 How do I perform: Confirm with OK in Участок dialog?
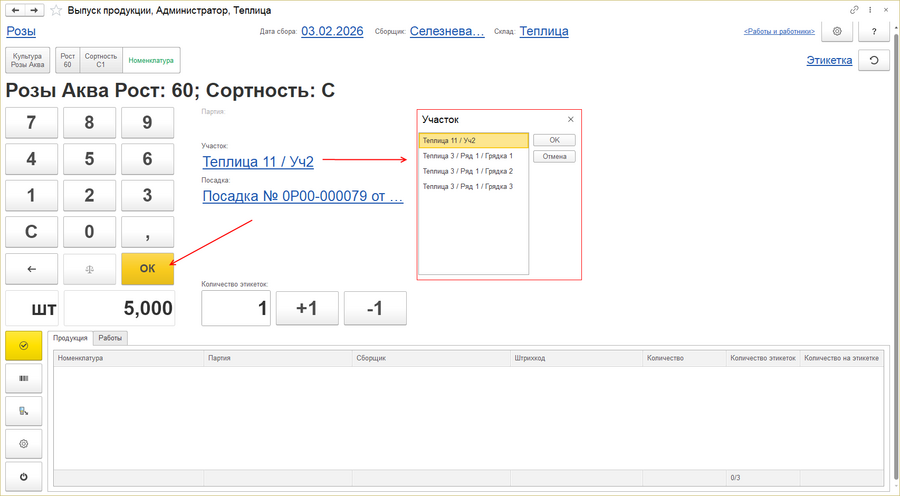[554, 140]
